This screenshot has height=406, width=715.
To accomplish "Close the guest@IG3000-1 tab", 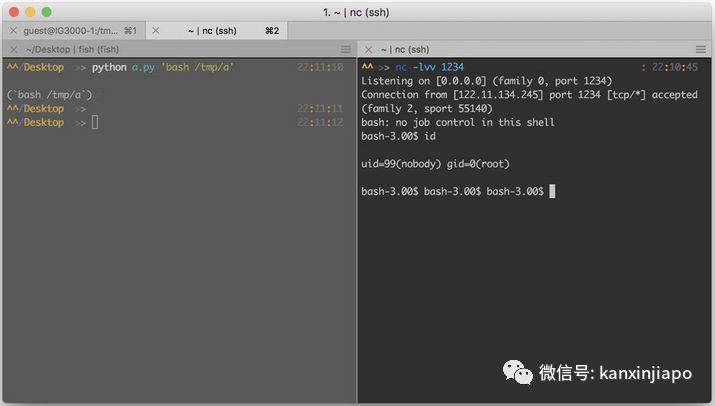I will tap(12, 31).
